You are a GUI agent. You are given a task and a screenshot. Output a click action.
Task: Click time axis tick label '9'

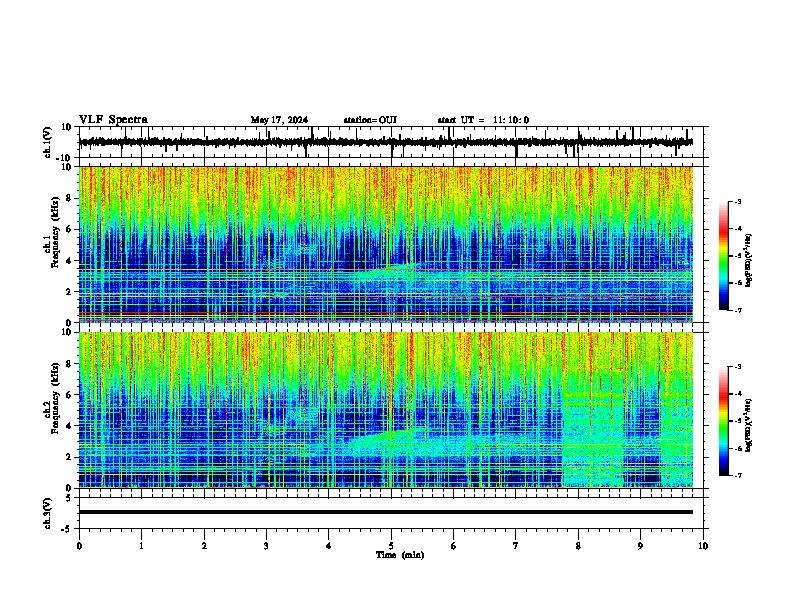pos(640,546)
